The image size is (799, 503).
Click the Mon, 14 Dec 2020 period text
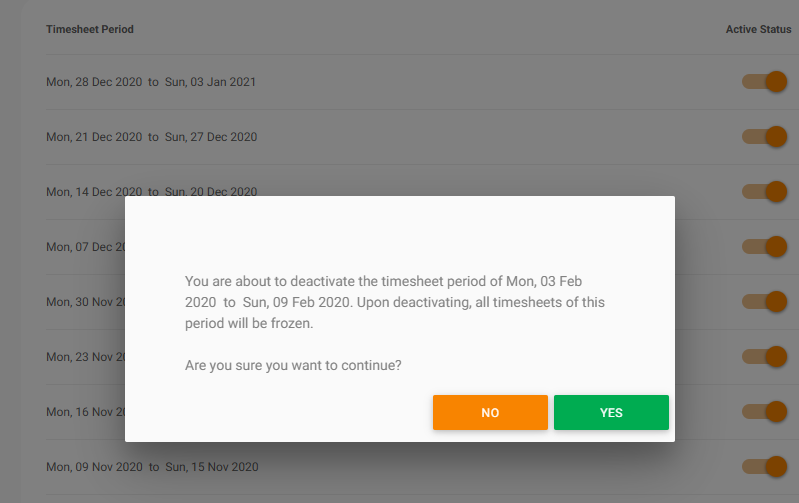point(152,191)
